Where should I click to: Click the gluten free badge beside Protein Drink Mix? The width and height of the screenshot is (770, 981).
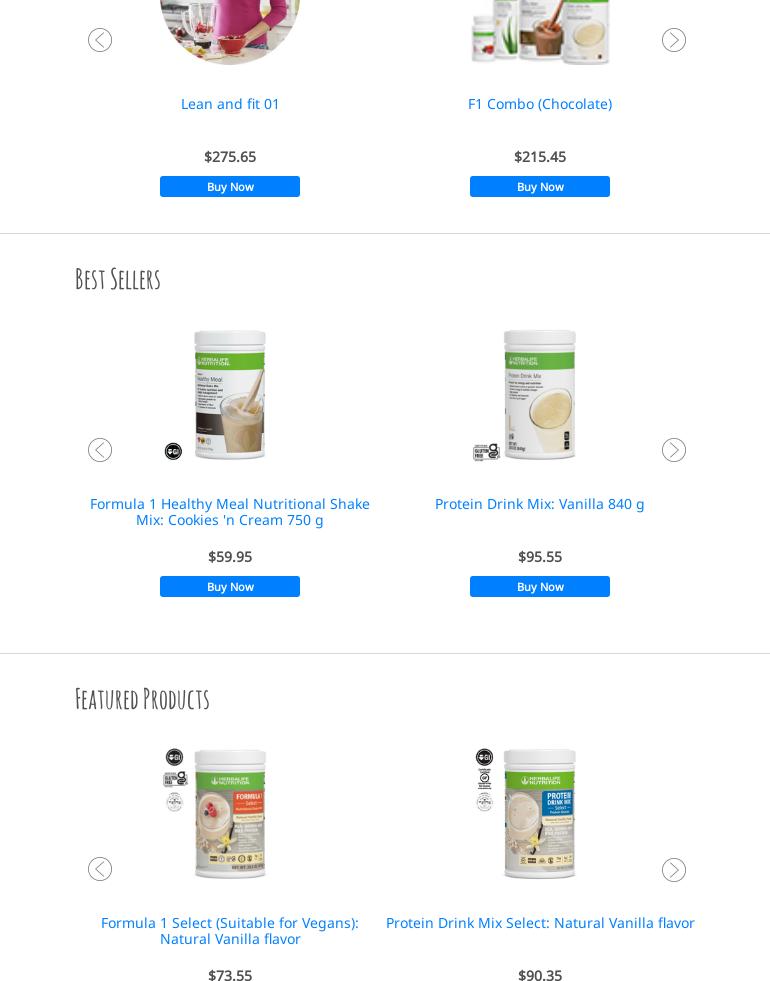pos(486,452)
